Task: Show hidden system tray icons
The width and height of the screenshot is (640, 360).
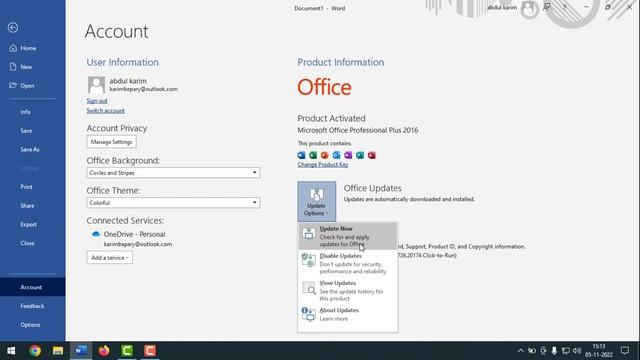Action: point(520,351)
